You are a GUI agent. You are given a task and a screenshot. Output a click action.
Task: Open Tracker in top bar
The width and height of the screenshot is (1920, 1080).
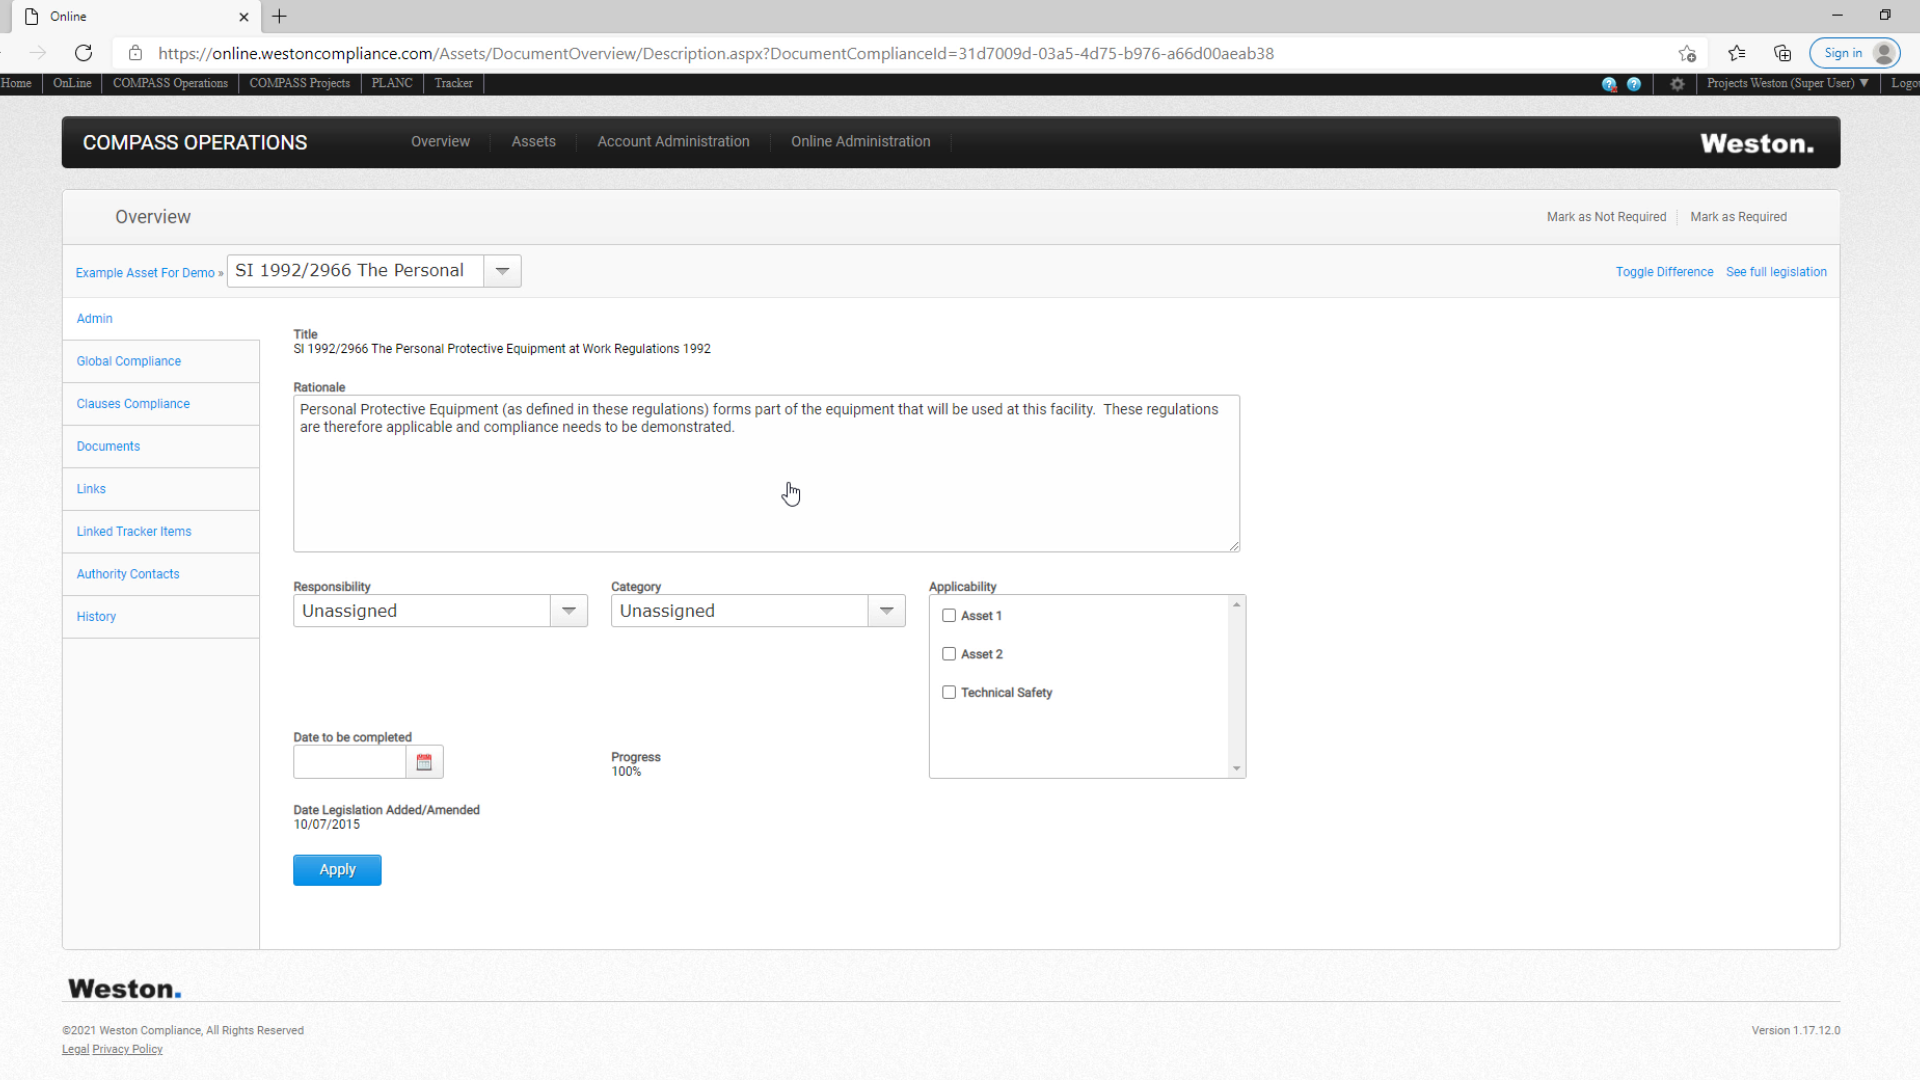coord(453,83)
